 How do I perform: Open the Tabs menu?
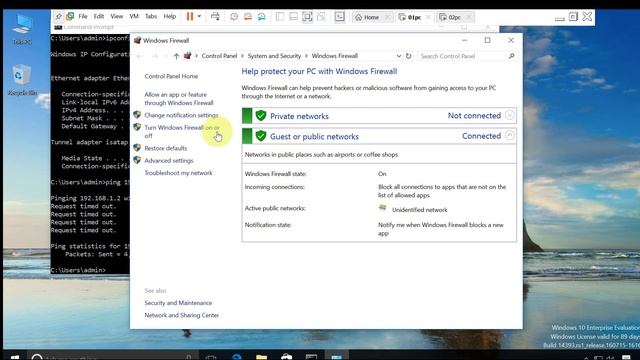tap(151, 16)
